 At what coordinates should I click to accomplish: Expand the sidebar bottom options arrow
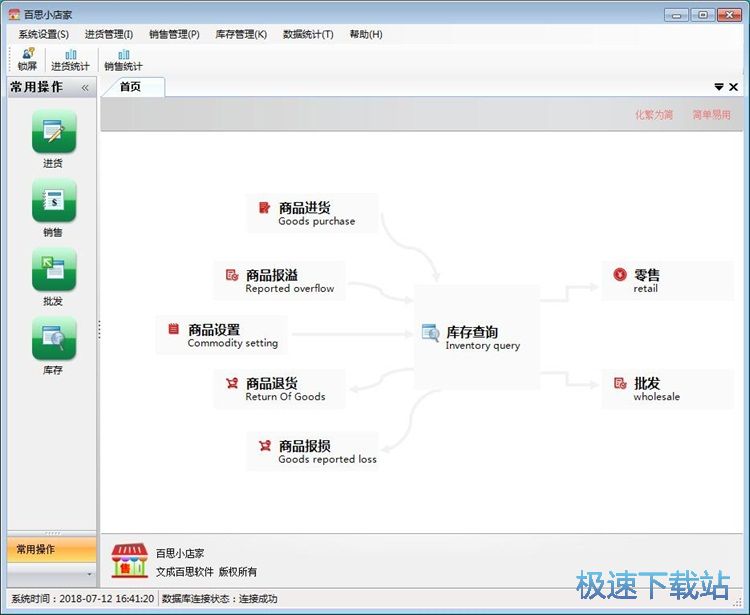[89, 574]
